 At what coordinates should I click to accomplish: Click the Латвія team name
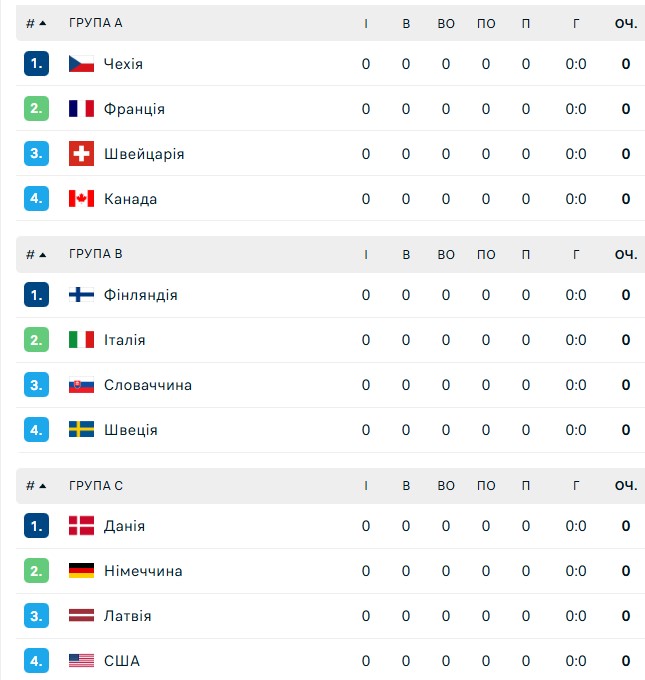point(128,616)
